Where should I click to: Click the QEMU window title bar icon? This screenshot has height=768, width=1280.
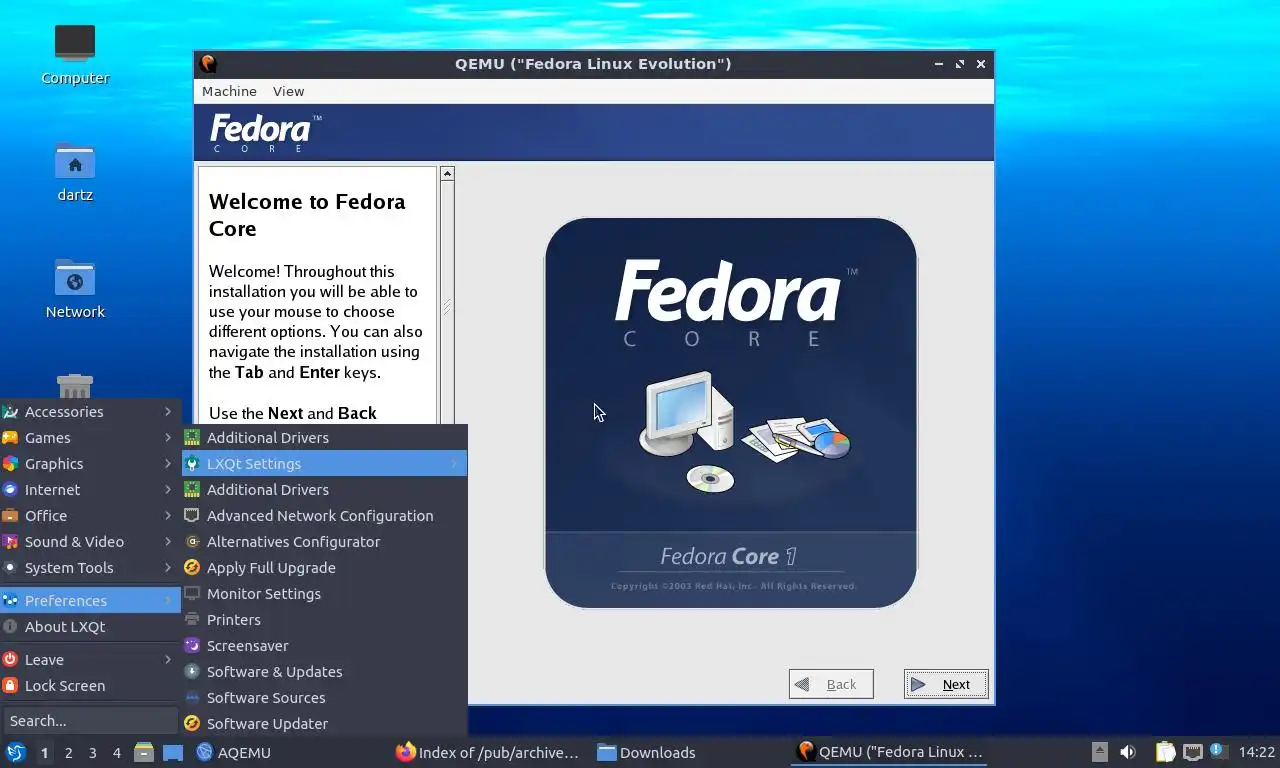[208, 64]
